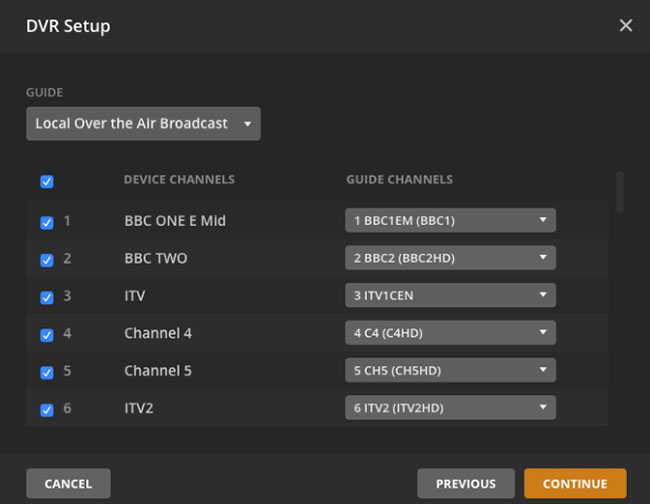The width and height of the screenshot is (650, 504).
Task: Toggle the select-all channels checkbox
Action: 47,182
